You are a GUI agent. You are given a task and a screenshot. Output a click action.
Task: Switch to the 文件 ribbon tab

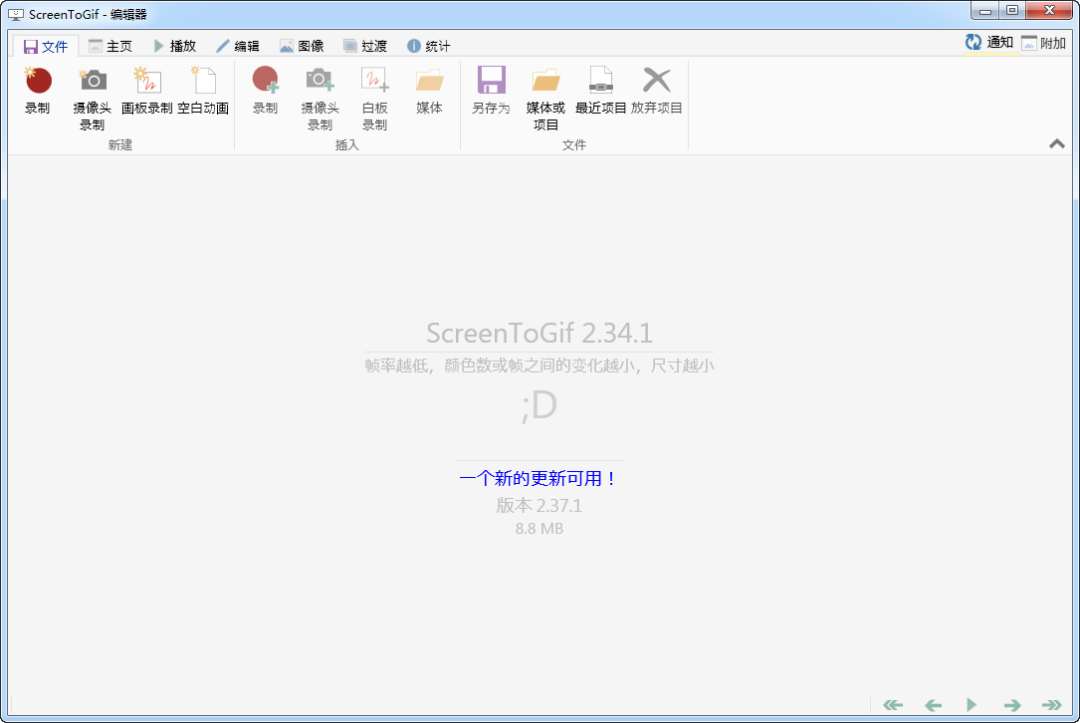45,46
